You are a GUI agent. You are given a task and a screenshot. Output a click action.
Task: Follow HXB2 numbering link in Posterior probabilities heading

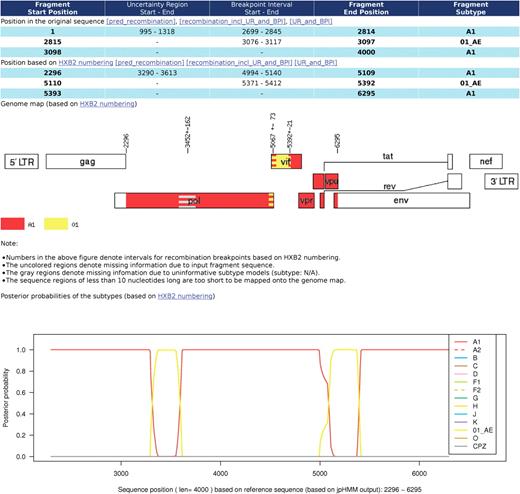pyautogui.click(x=185, y=296)
